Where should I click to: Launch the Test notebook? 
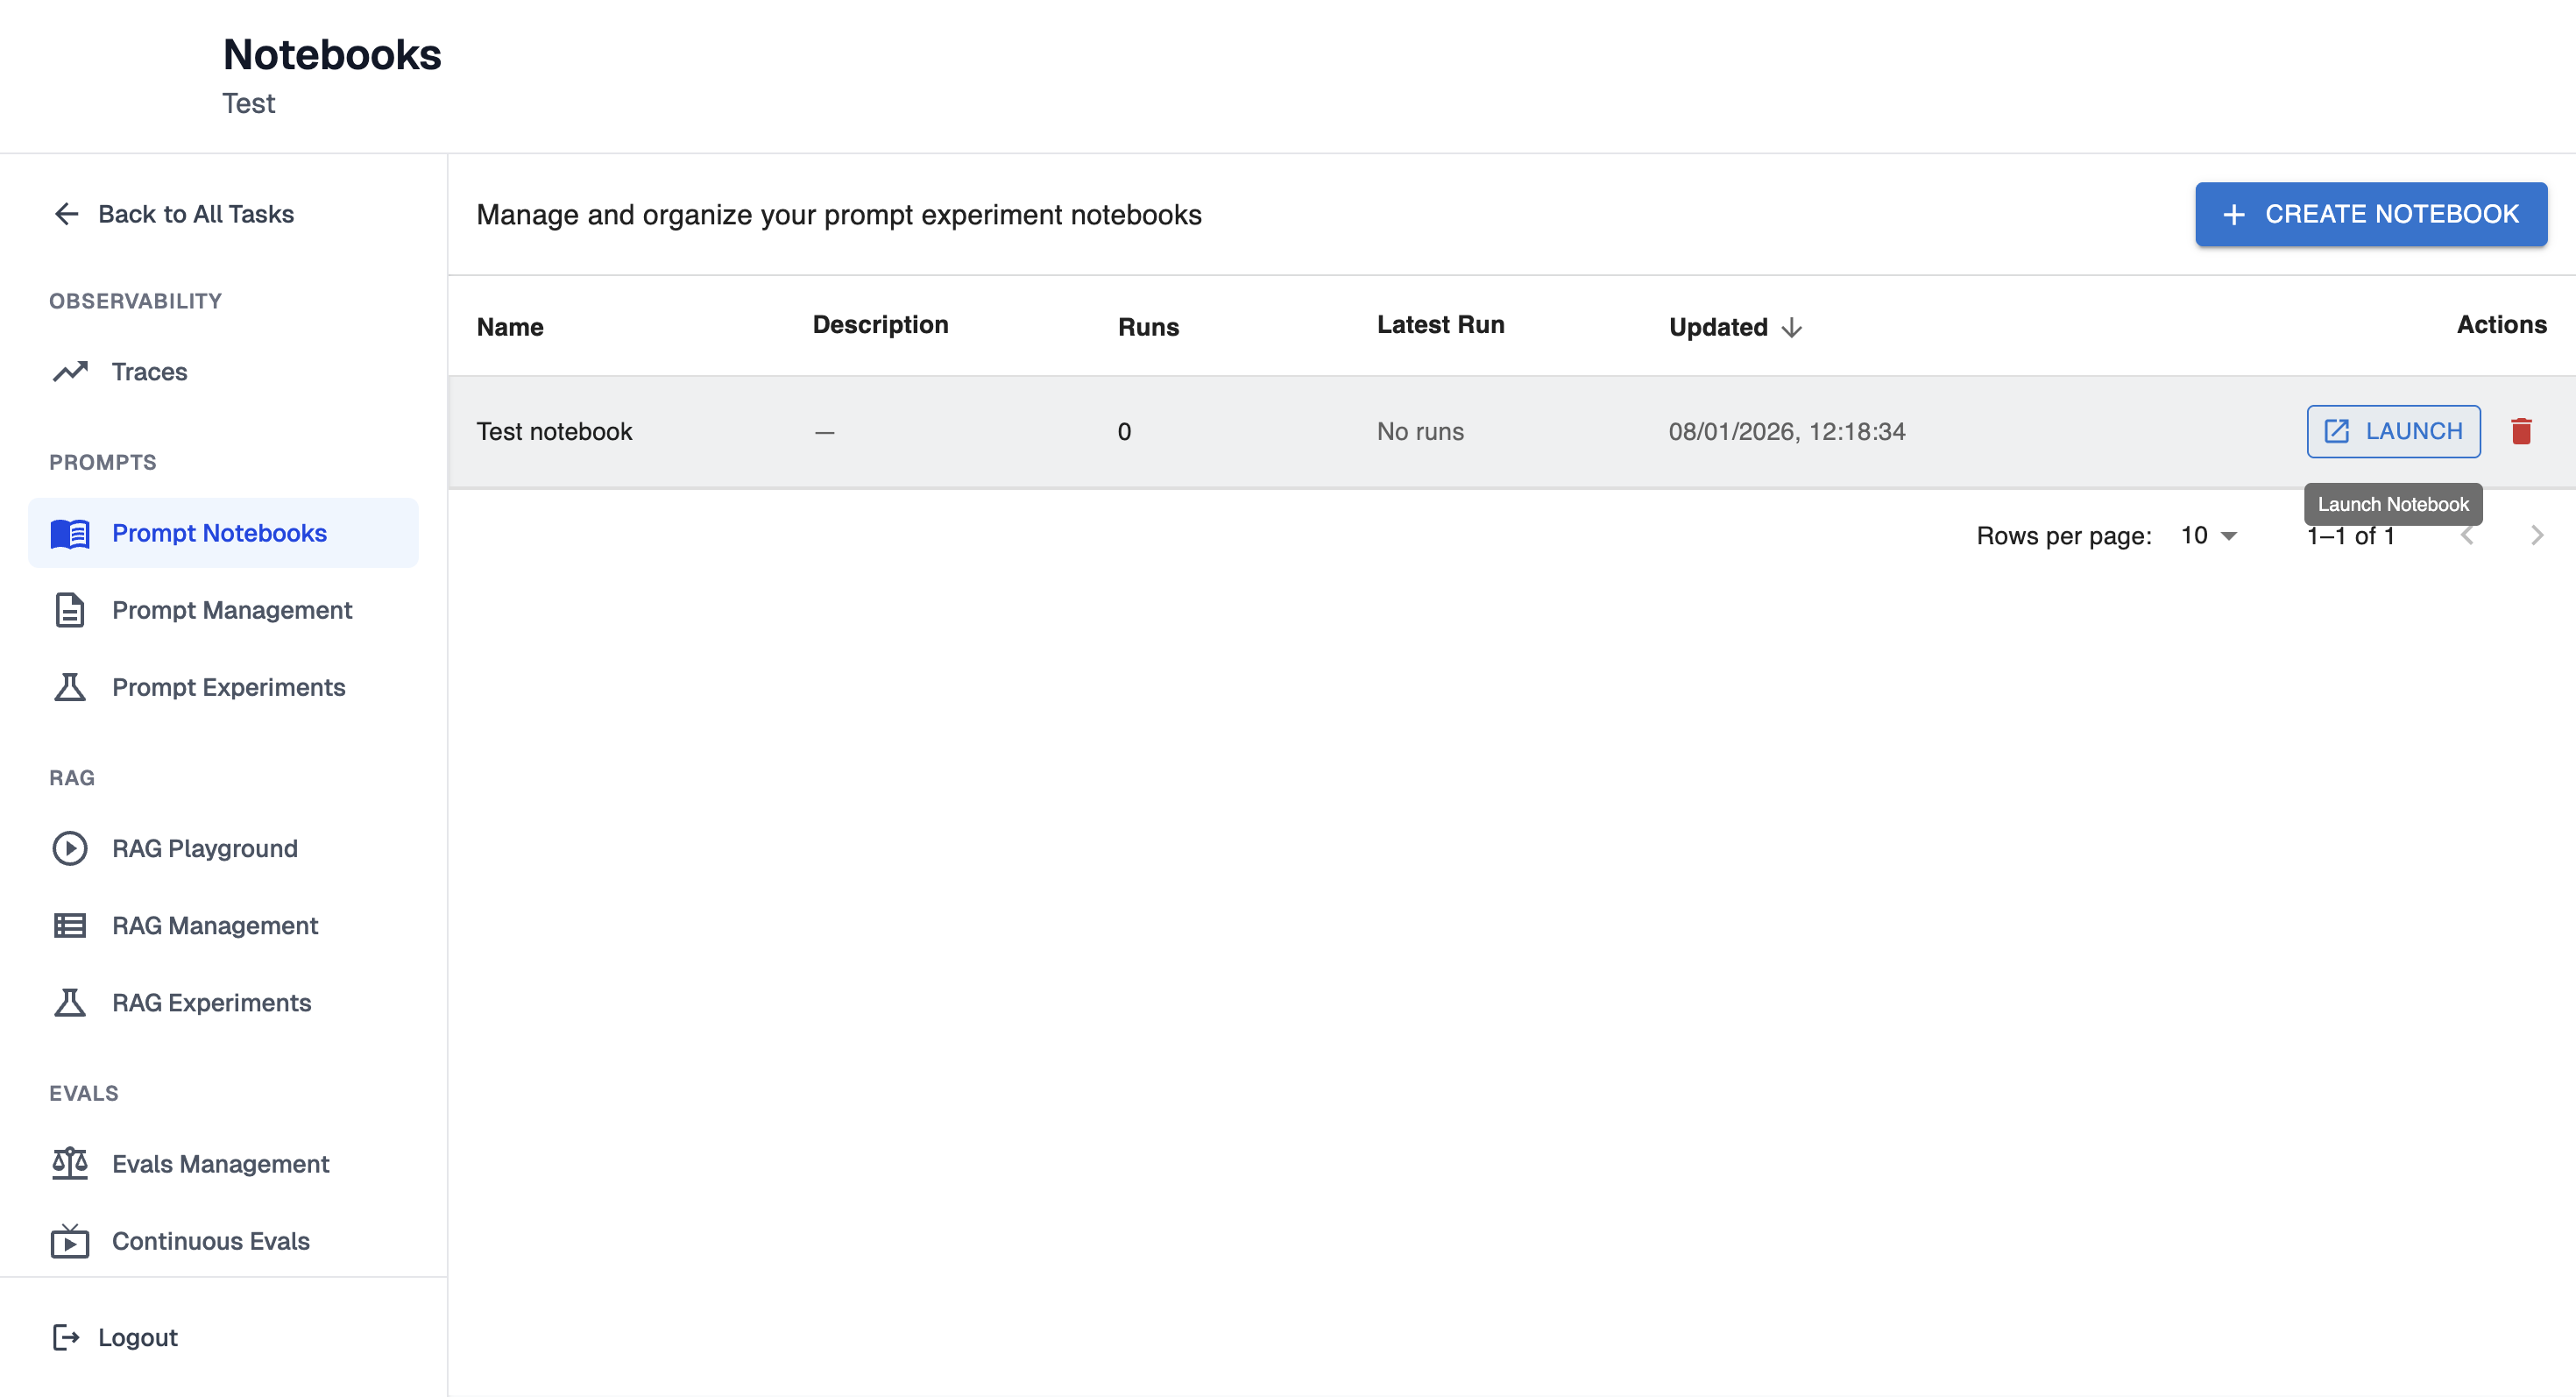(x=2393, y=431)
